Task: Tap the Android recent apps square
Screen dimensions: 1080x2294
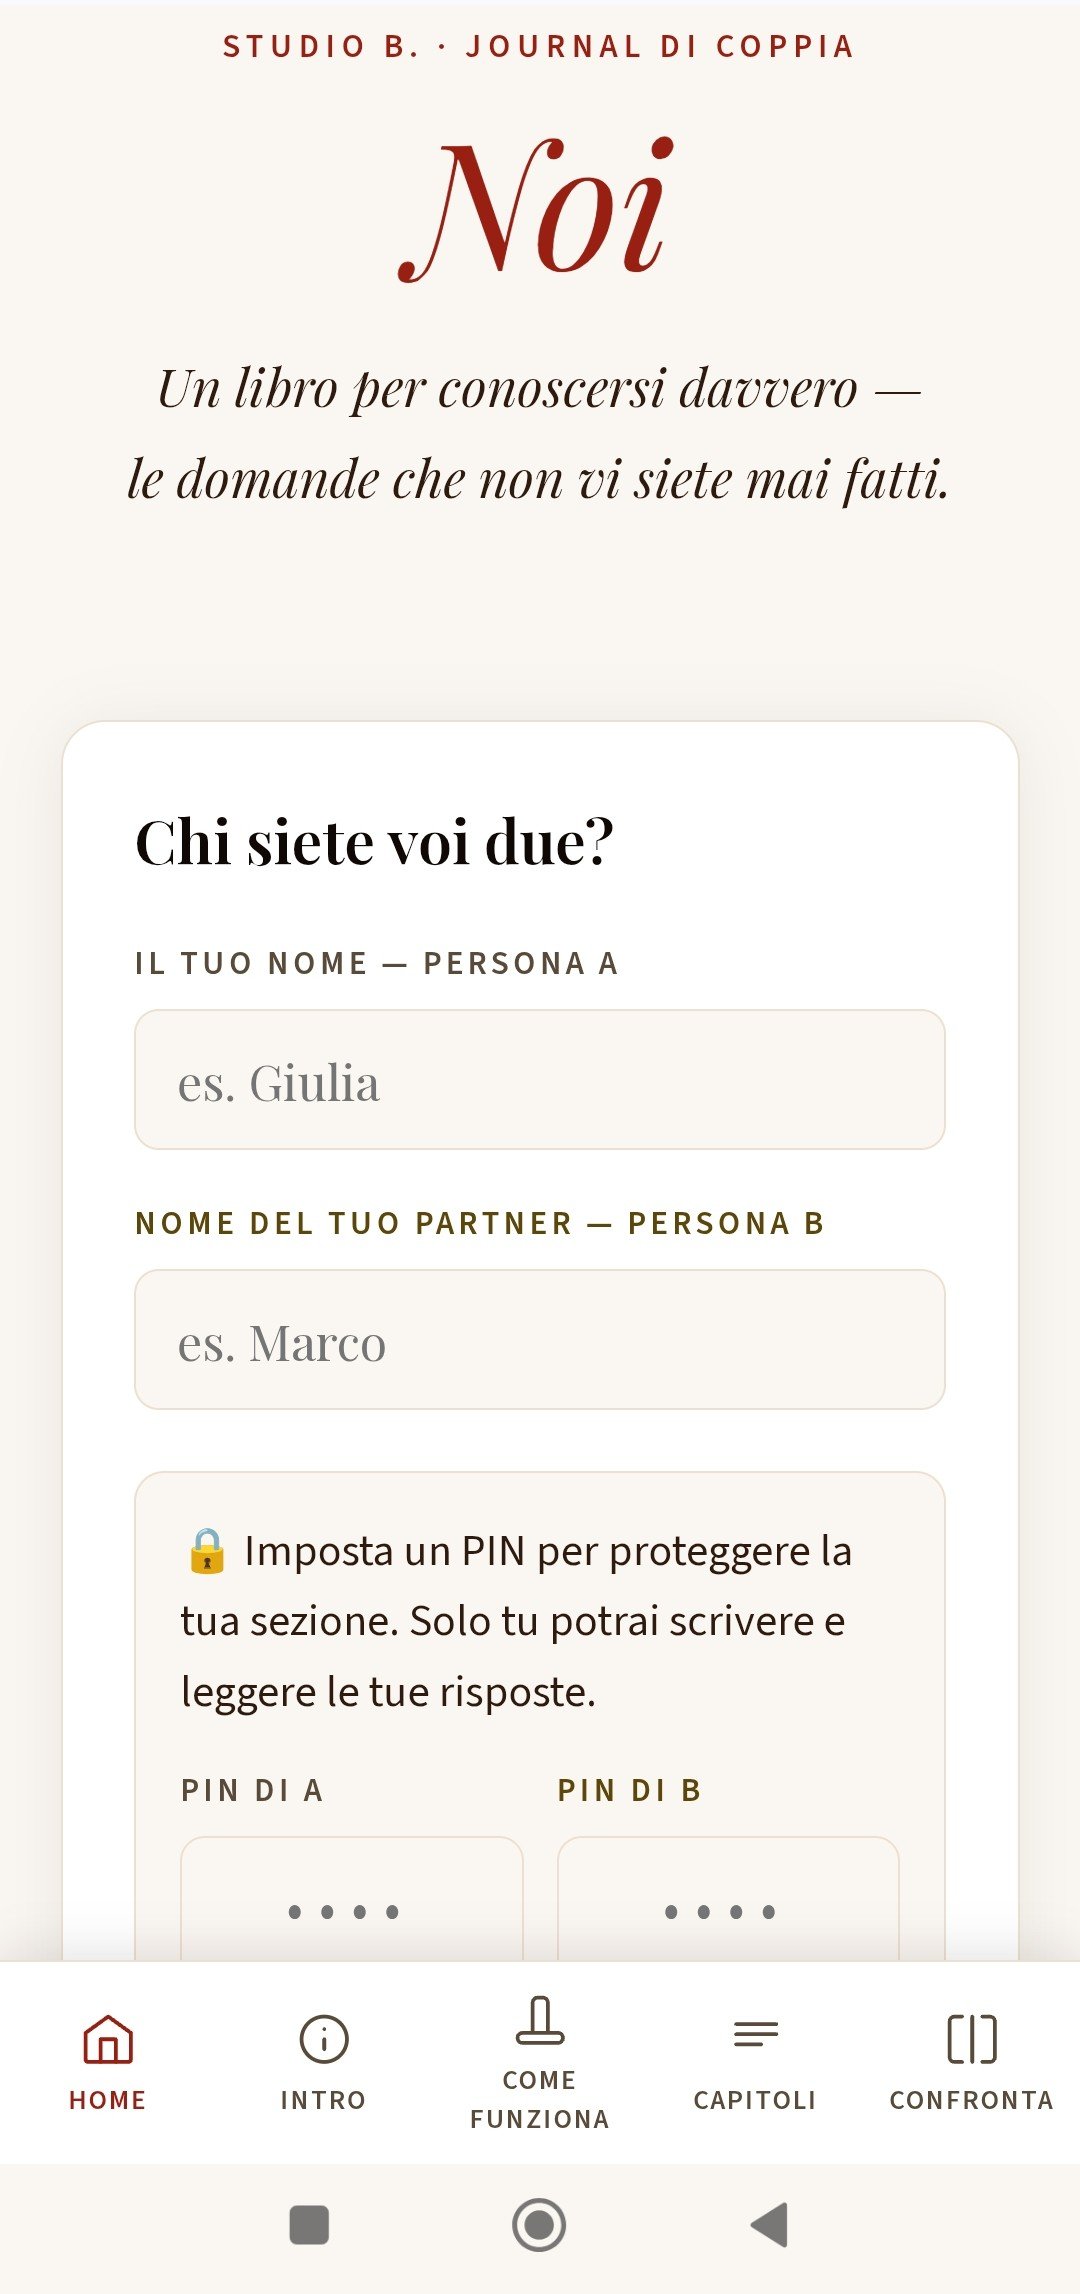Action: (309, 2225)
